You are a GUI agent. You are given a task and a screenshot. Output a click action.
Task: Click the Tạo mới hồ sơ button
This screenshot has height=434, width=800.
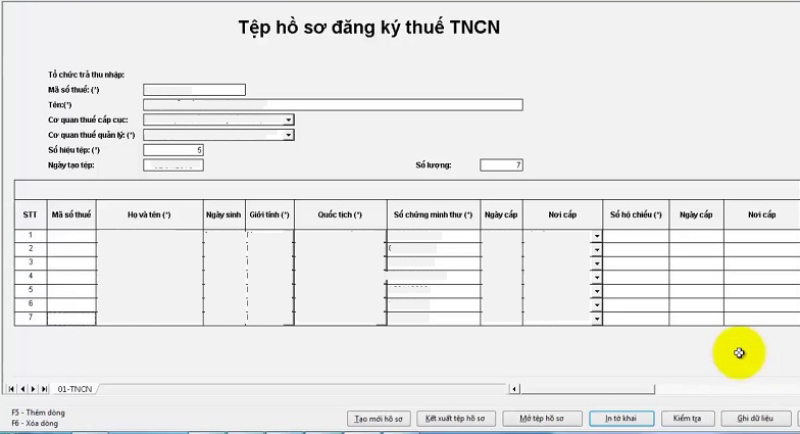[x=379, y=419]
